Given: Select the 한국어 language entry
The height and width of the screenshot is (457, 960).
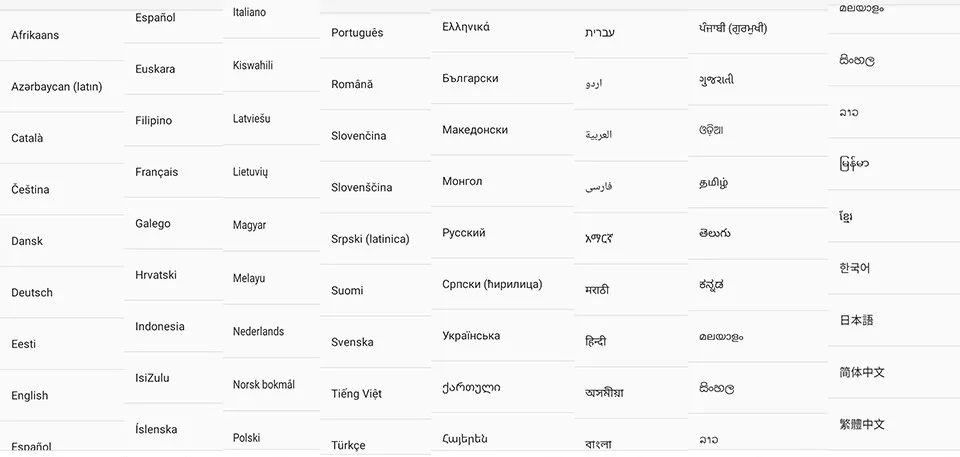Looking at the screenshot, I should (x=894, y=268).
